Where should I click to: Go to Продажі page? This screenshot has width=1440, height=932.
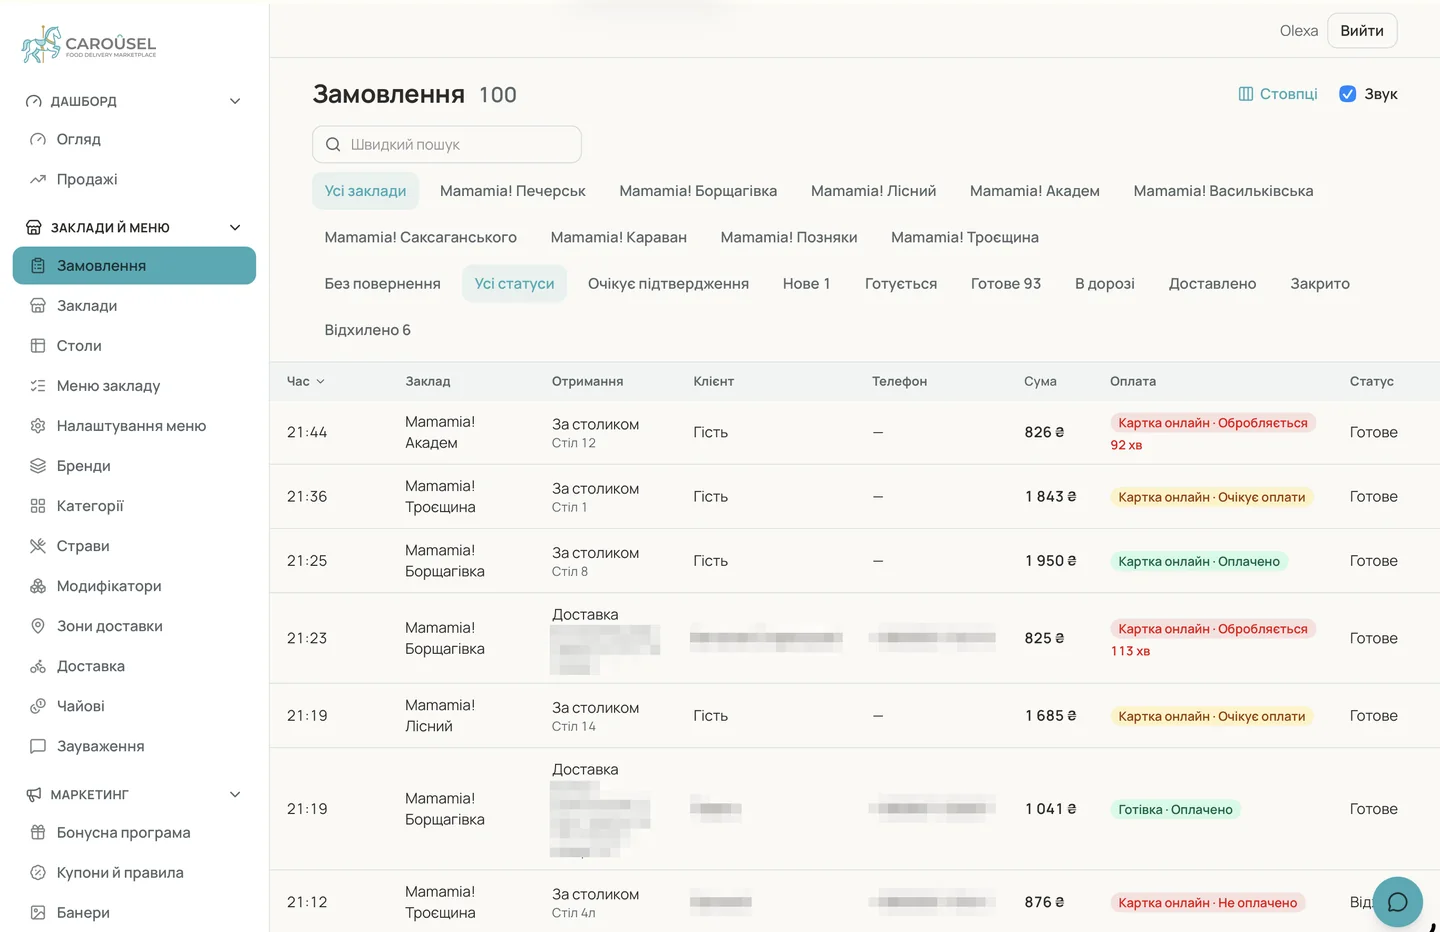click(x=134, y=179)
